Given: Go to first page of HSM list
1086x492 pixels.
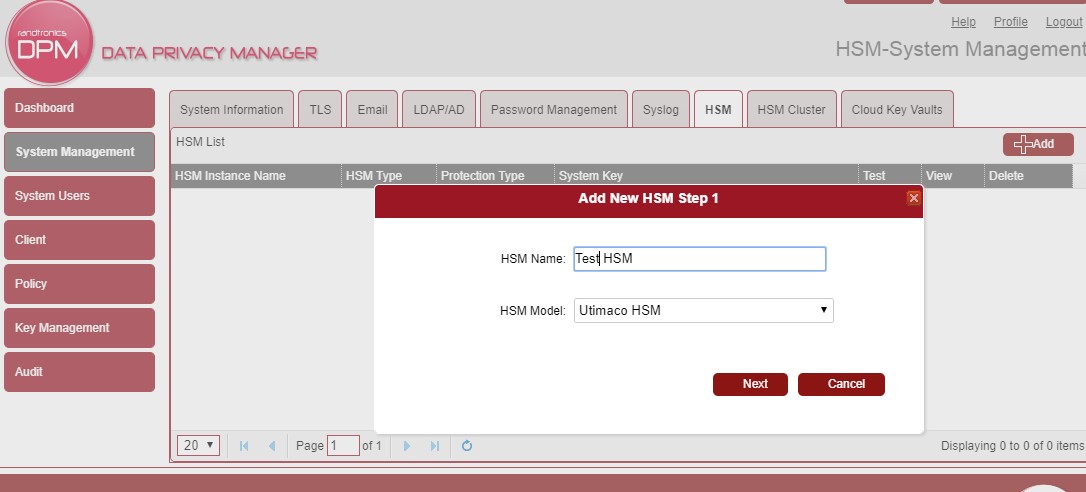Looking at the screenshot, I should (x=244, y=446).
